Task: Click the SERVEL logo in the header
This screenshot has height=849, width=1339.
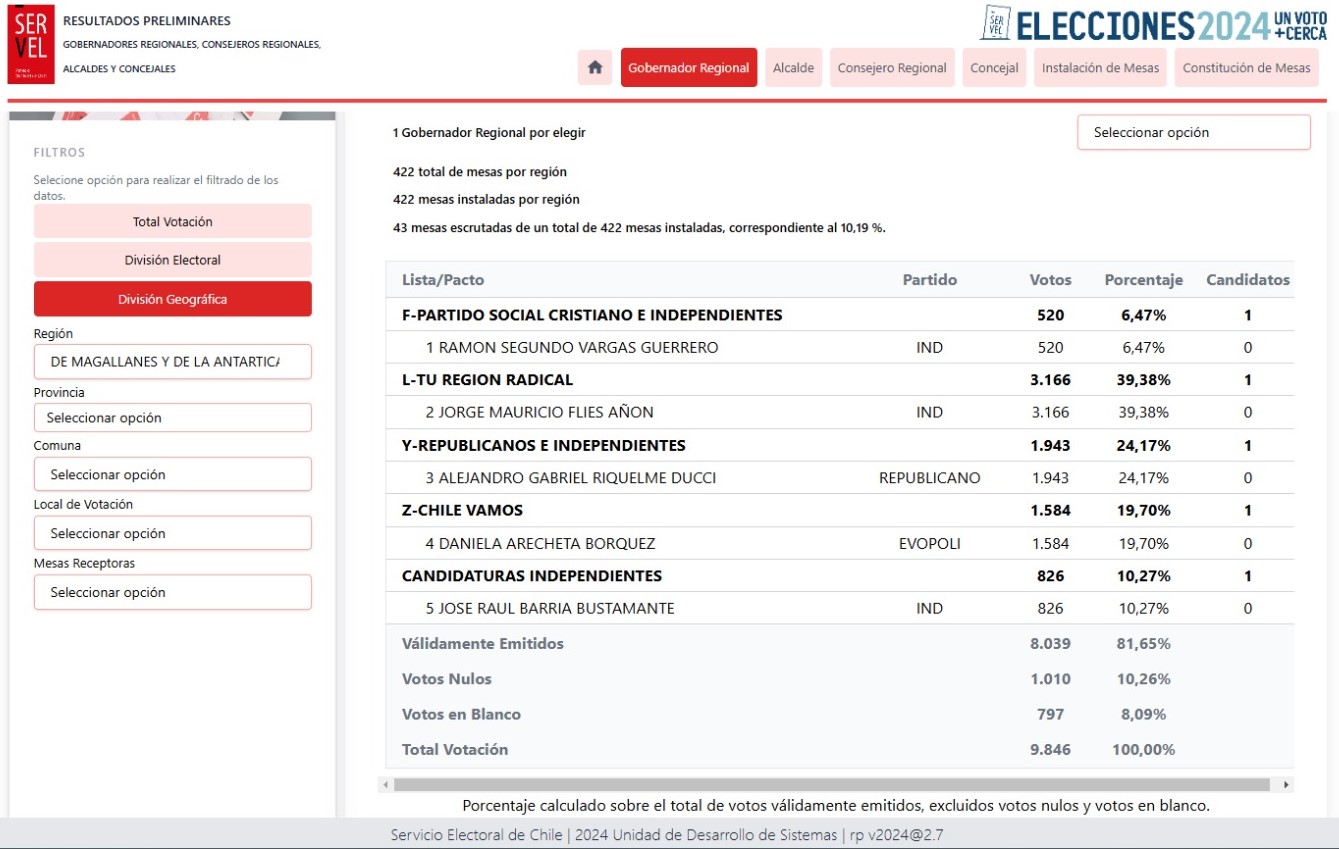Action: click(x=31, y=44)
